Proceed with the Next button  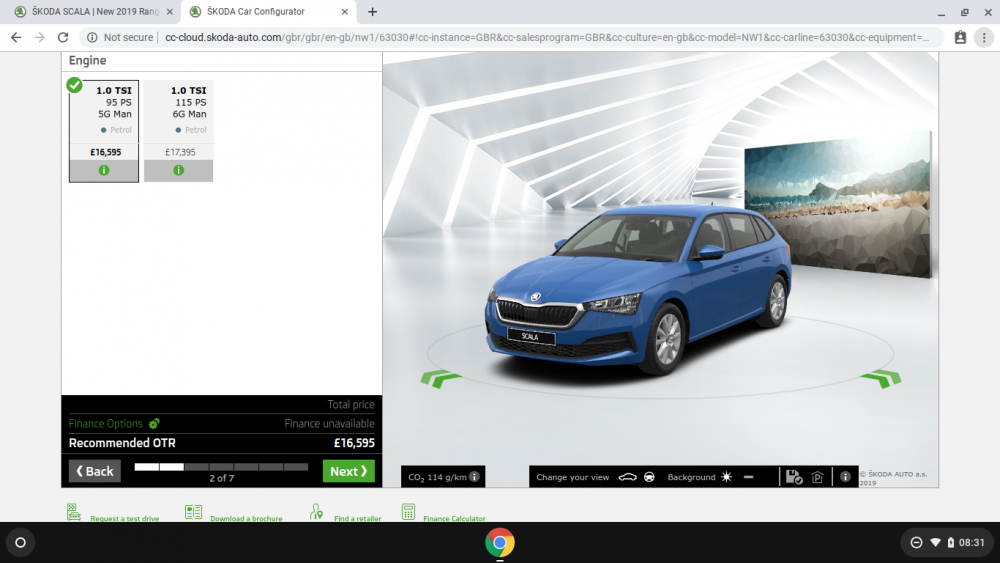pos(348,471)
